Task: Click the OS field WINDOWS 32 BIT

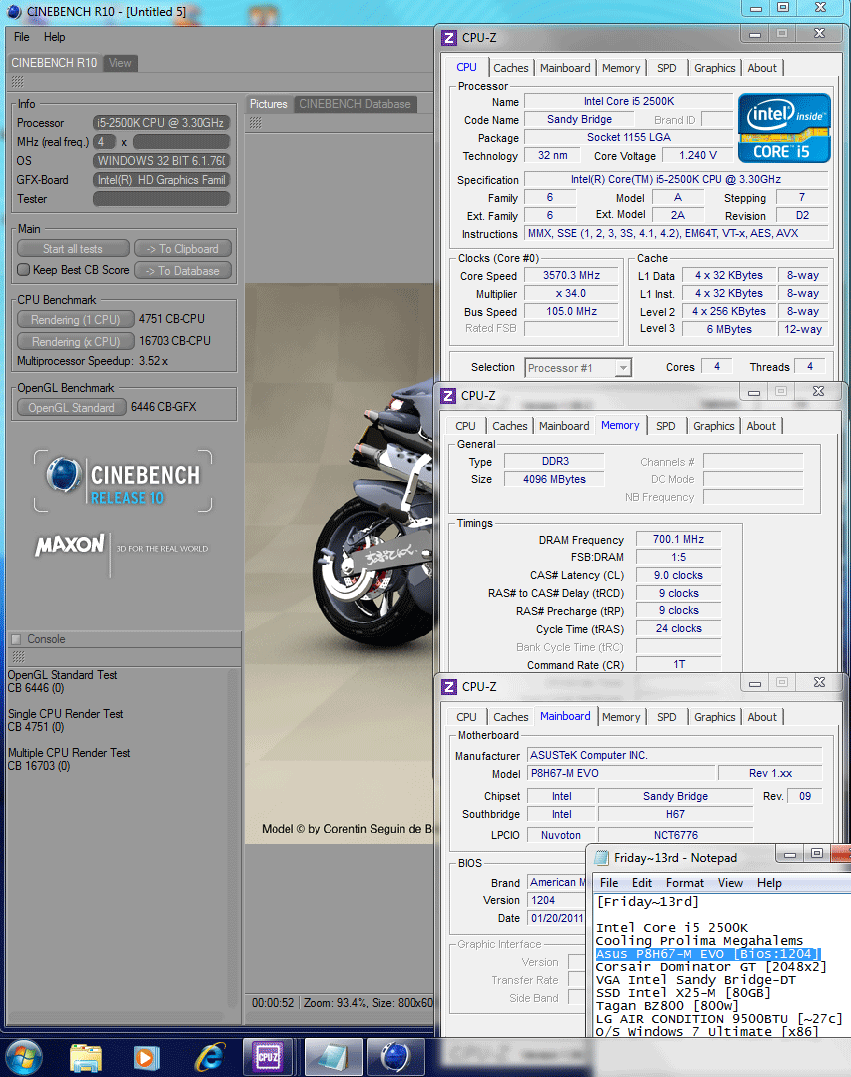Action: pos(161,161)
